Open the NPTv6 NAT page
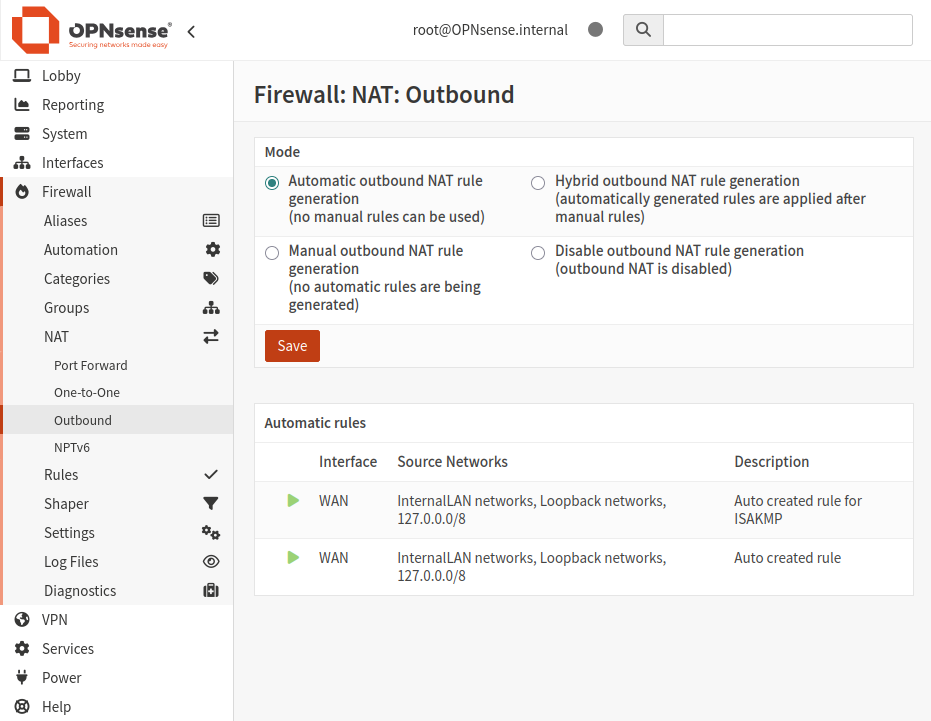The image size is (931, 721). pos(72,448)
